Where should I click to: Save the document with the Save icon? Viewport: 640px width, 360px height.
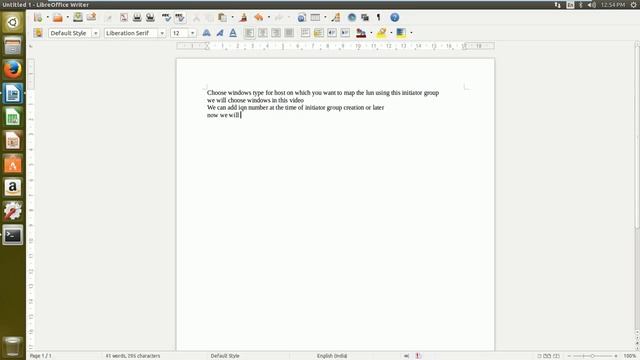(78, 17)
